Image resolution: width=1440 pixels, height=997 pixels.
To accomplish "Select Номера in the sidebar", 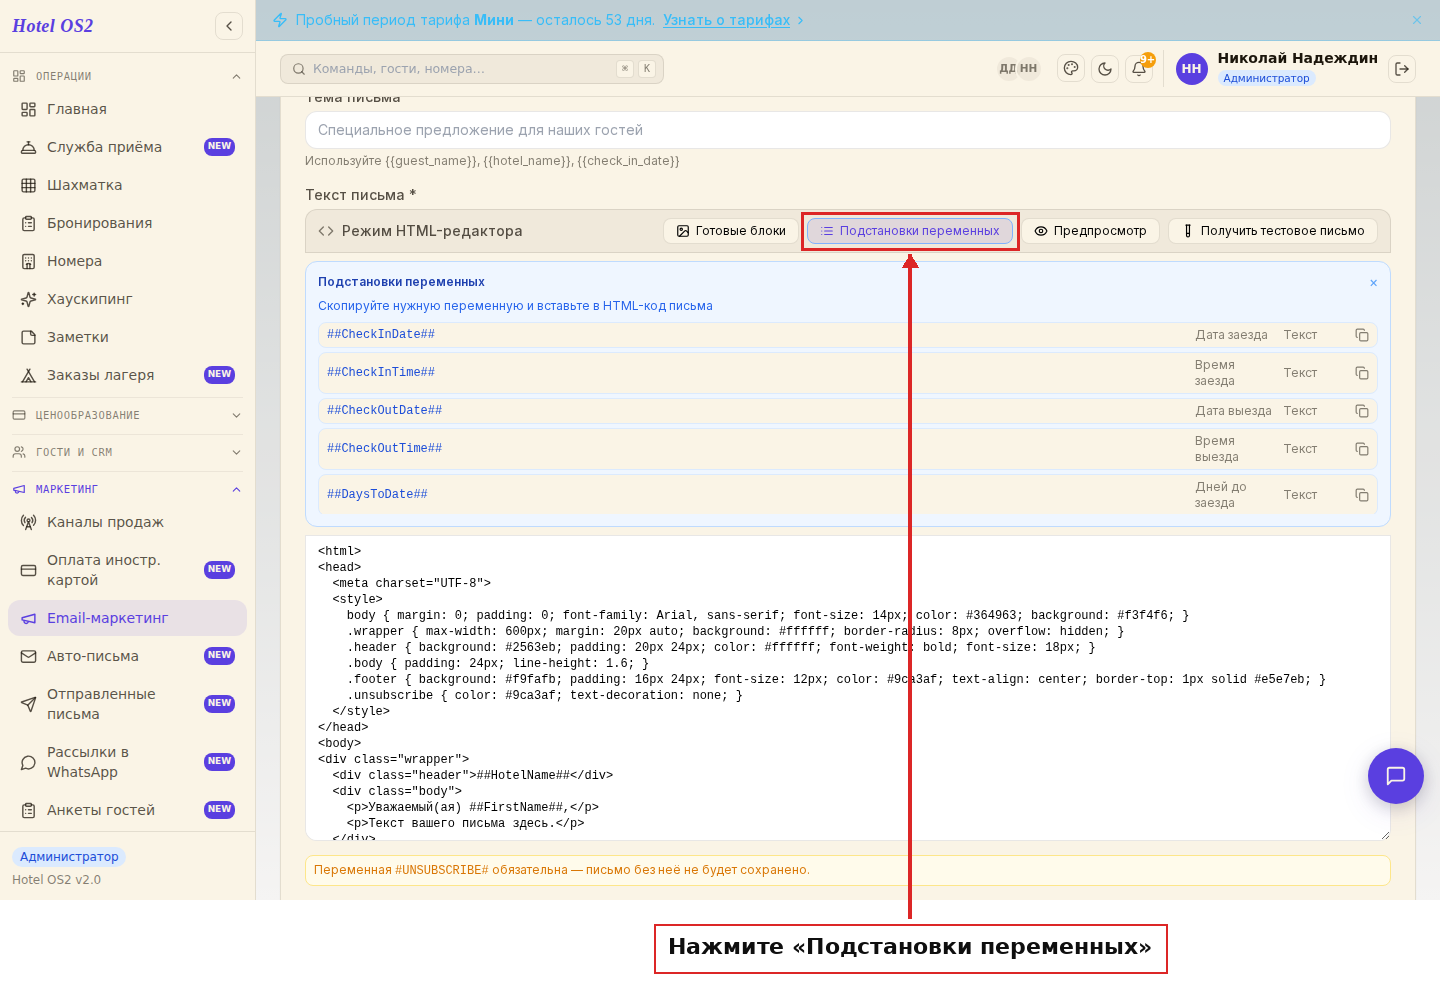I will tap(127, 261).
